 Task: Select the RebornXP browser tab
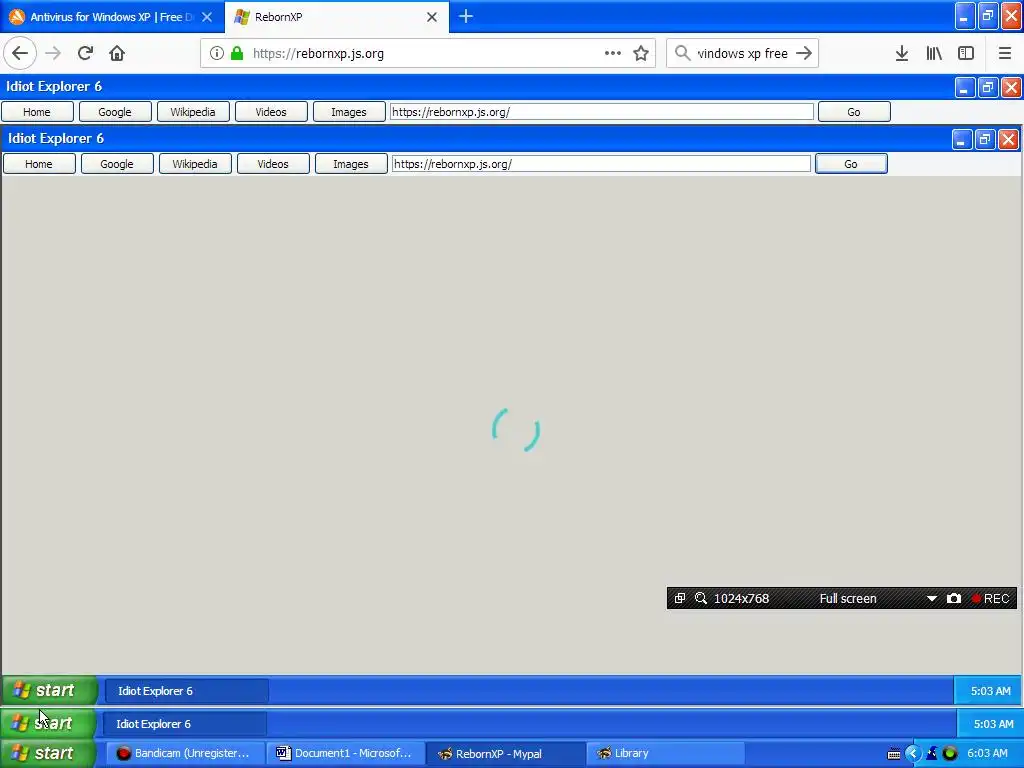point(337,17)
